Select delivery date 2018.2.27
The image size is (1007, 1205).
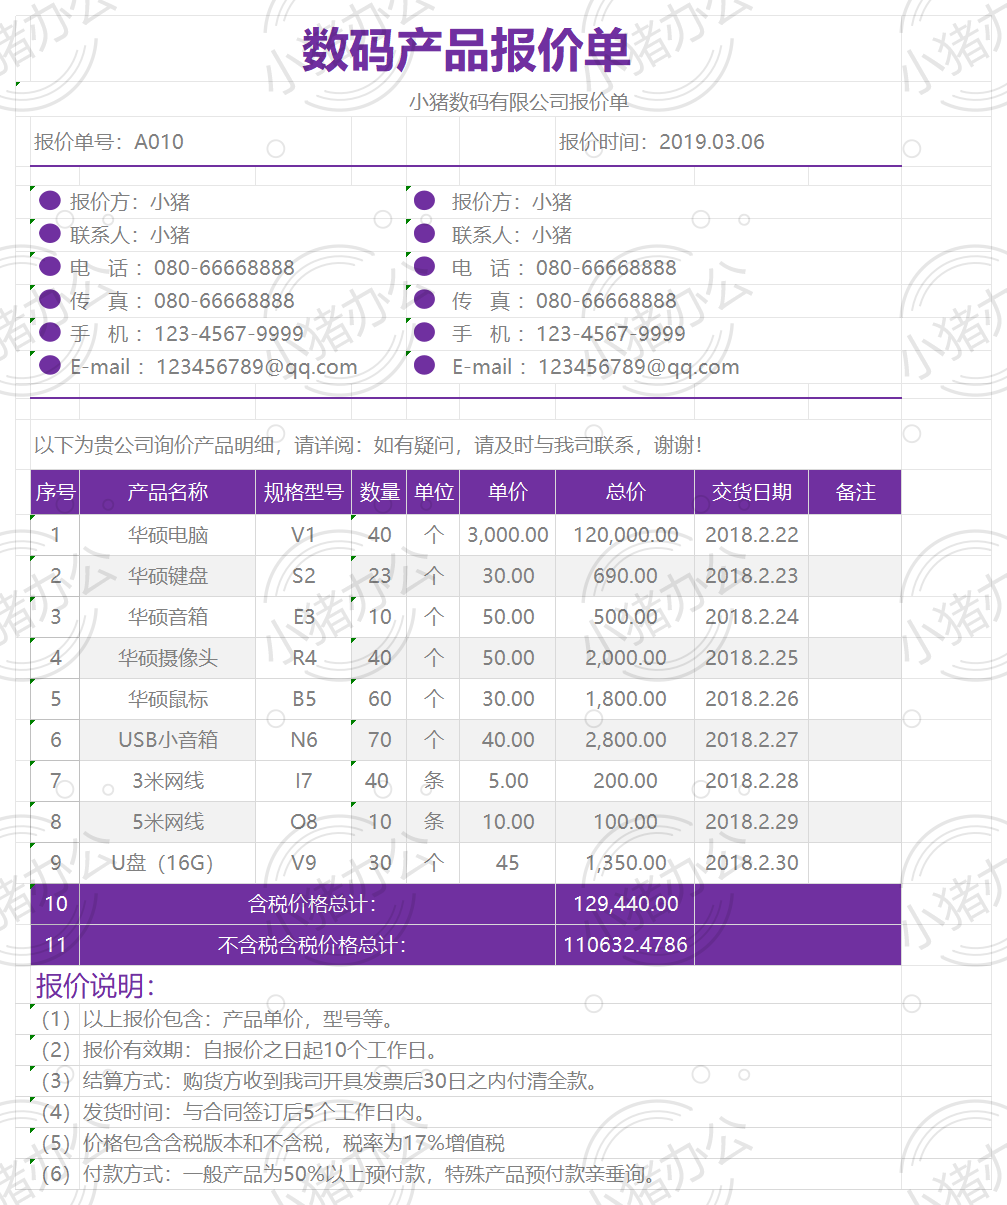[752, 740]
